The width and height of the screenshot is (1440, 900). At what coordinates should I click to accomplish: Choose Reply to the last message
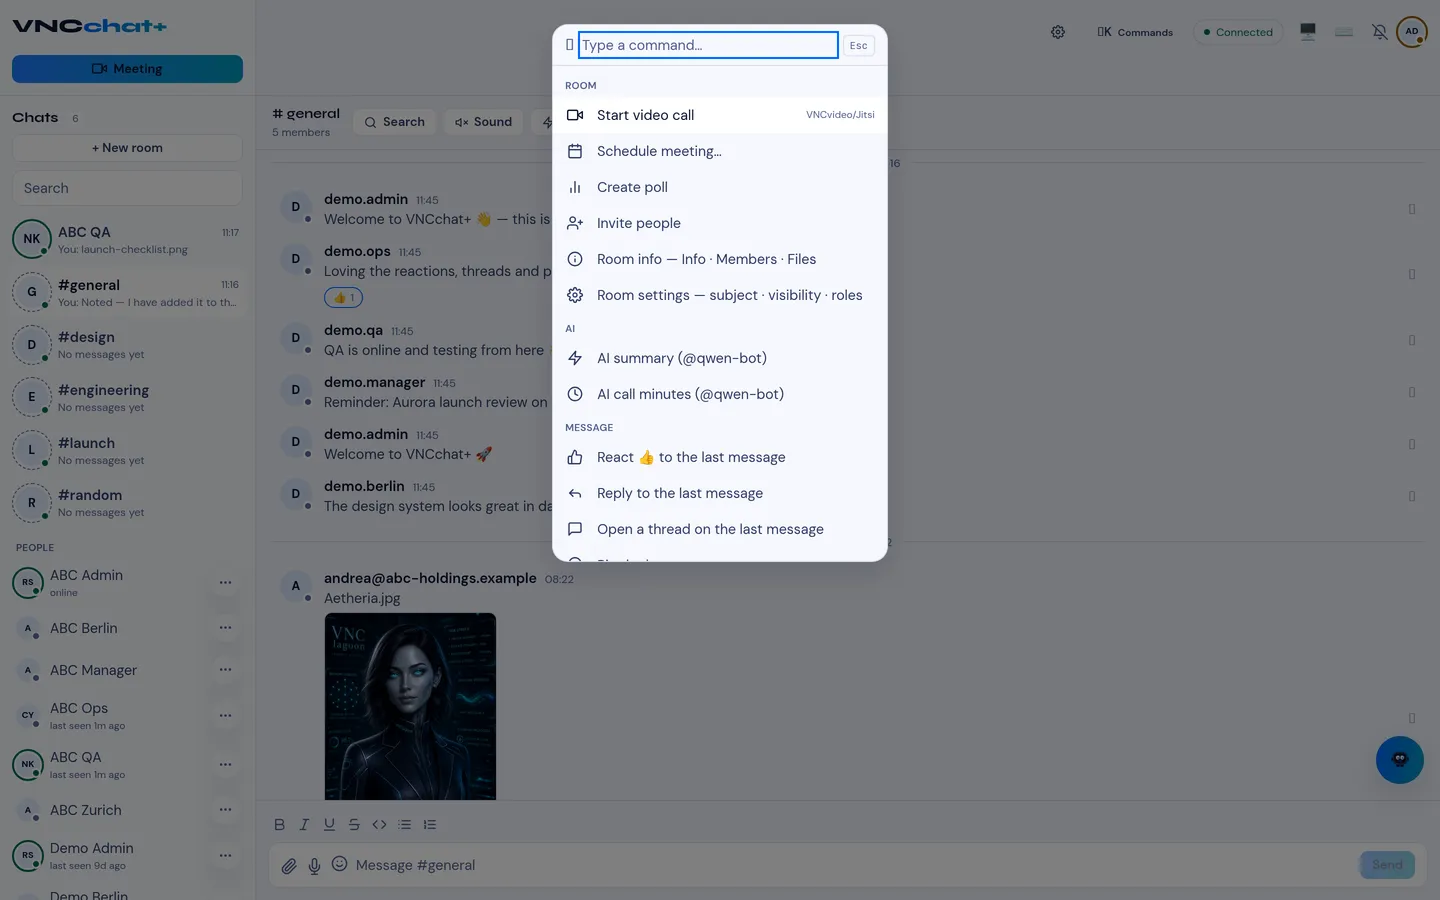tap(720, 493)
